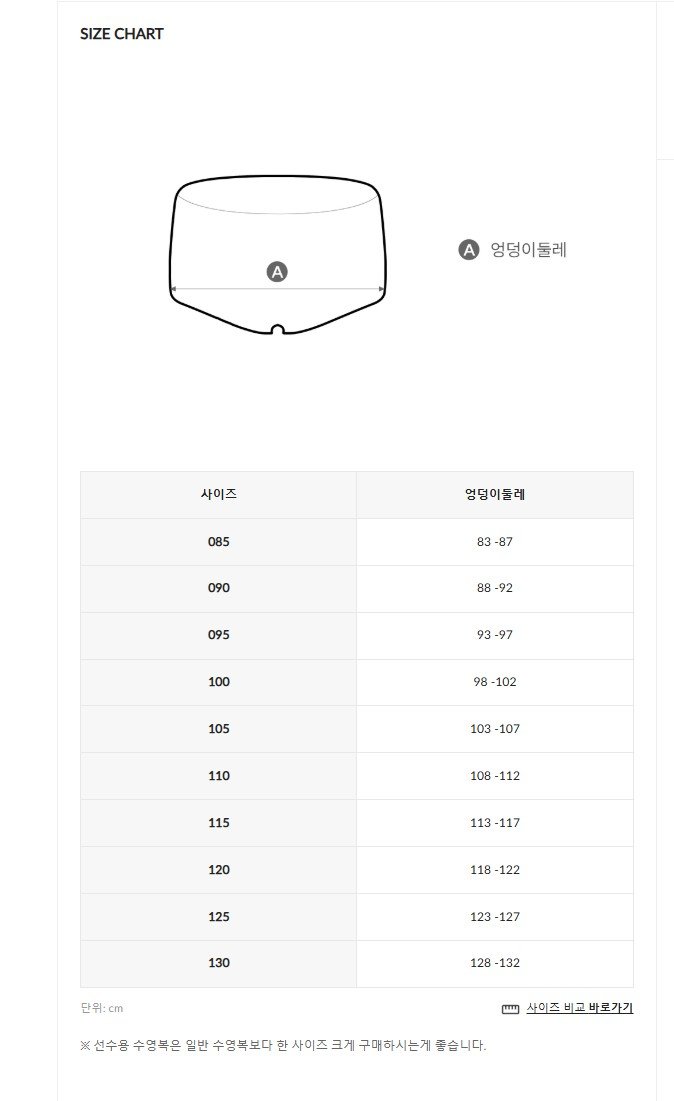The height and width of the screenshot is (1101, 674).
Task: Select size row 125
Action: click(x=357, y=917)
